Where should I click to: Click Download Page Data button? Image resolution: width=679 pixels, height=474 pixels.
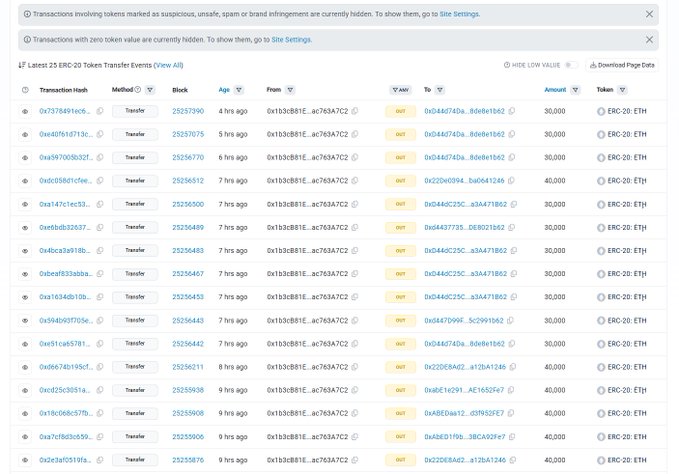pos(622,65)
